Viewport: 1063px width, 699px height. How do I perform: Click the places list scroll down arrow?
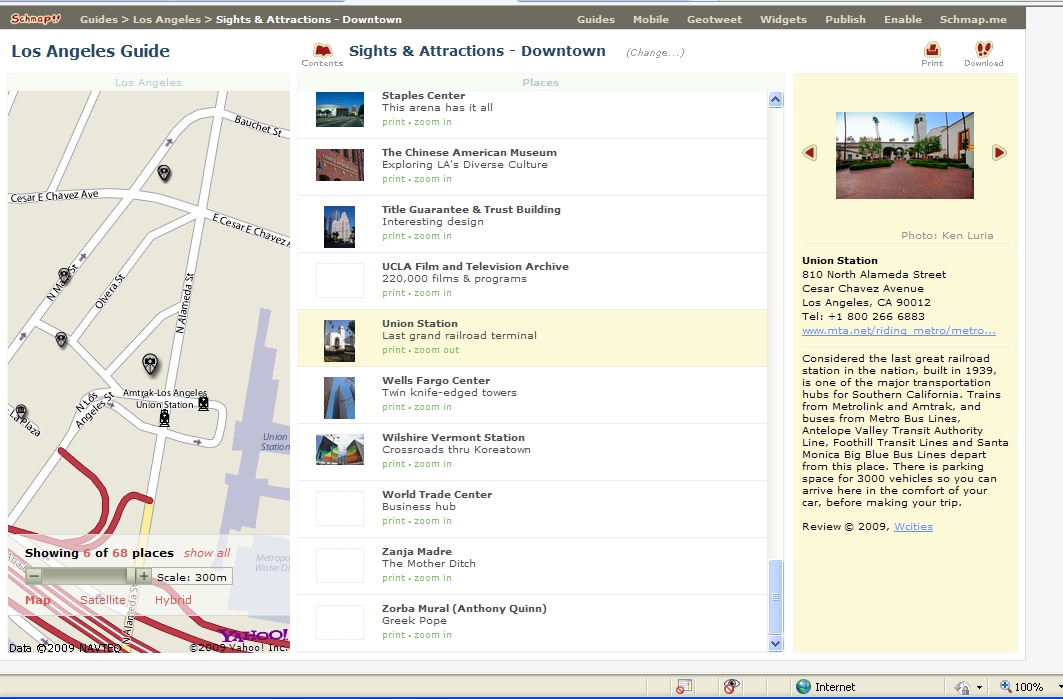pos(776,643)
